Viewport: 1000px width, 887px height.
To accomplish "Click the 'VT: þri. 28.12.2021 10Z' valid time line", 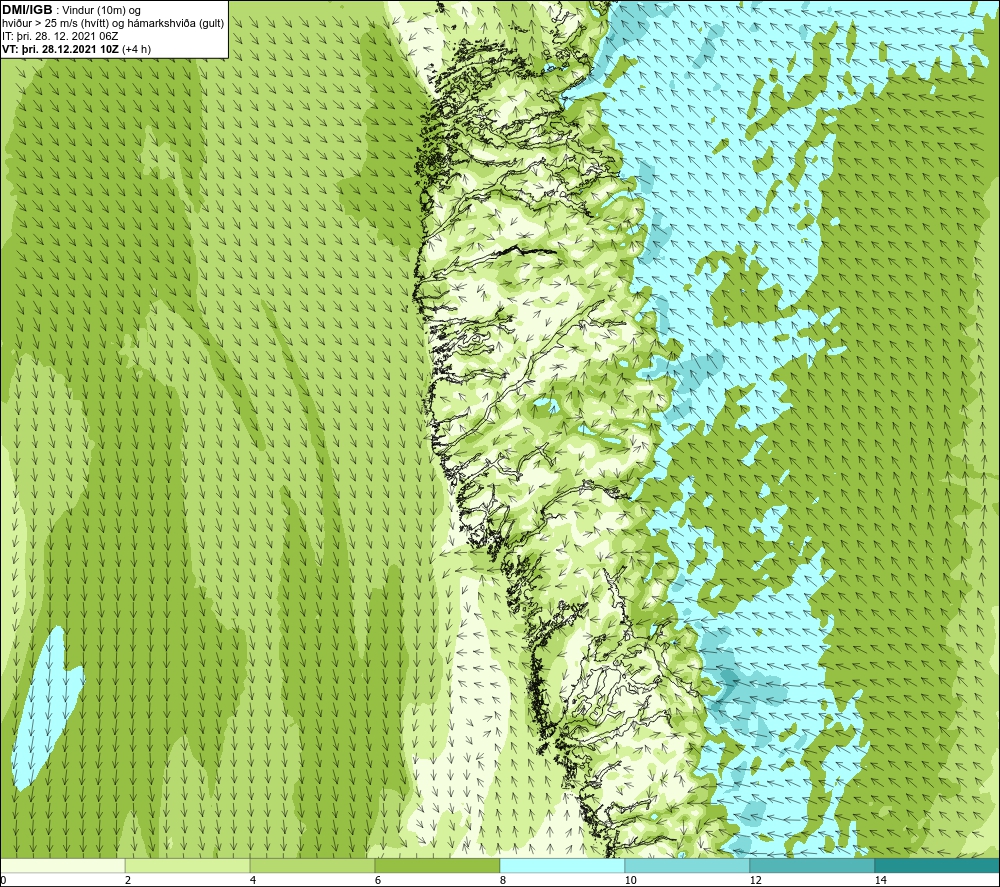I will (x=77, y=49).
